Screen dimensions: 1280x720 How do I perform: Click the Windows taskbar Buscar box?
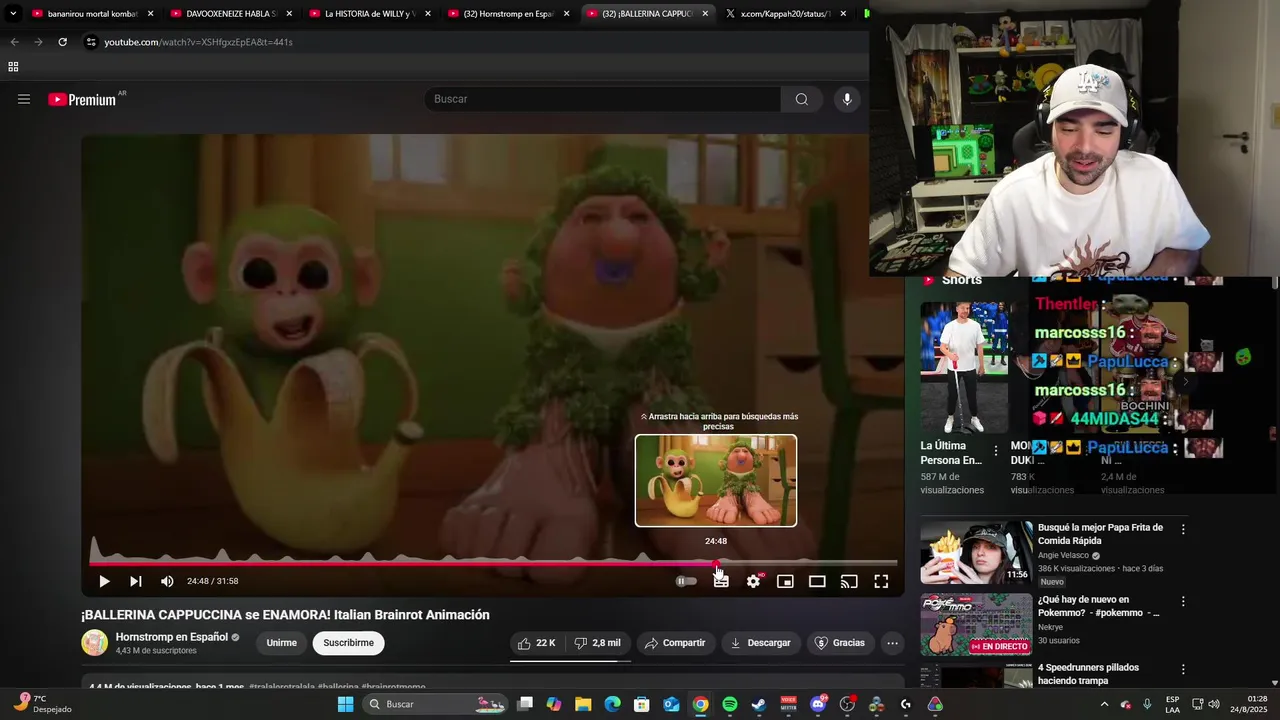(435, 704)
